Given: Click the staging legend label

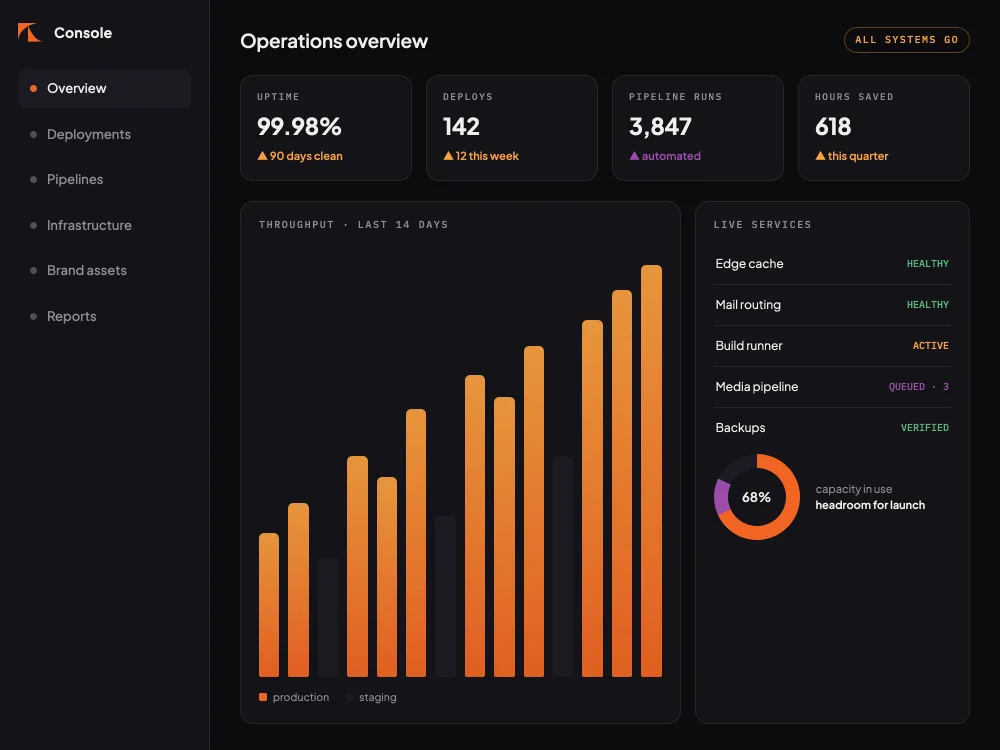Looking at the screenshot, I should click(x=378, y=698).
